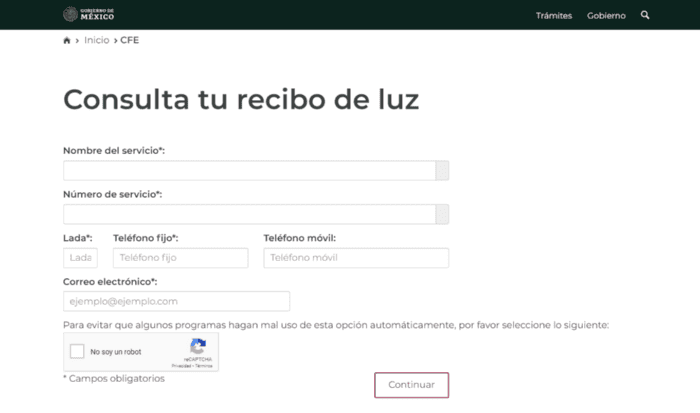Select the CFE breadcrumb item
Viewport: 700px width, 413px height.
click(x=130, y=40)
